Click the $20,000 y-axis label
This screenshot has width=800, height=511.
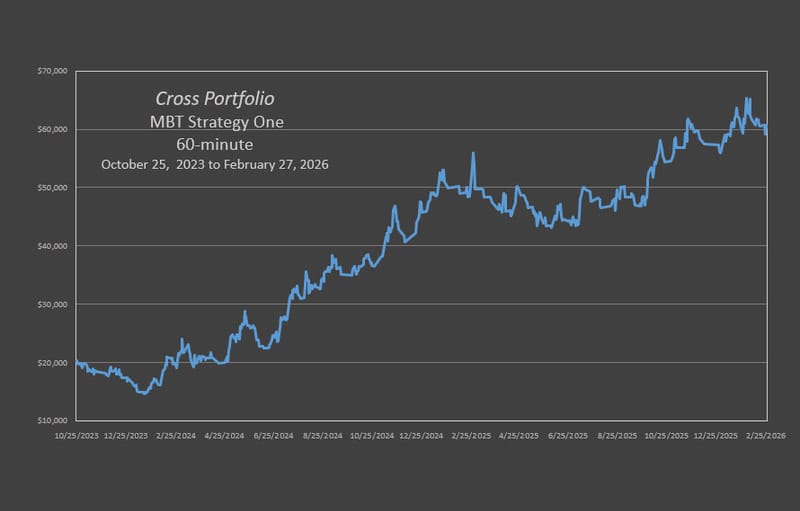pyautogui.click(x=51, y=362)
